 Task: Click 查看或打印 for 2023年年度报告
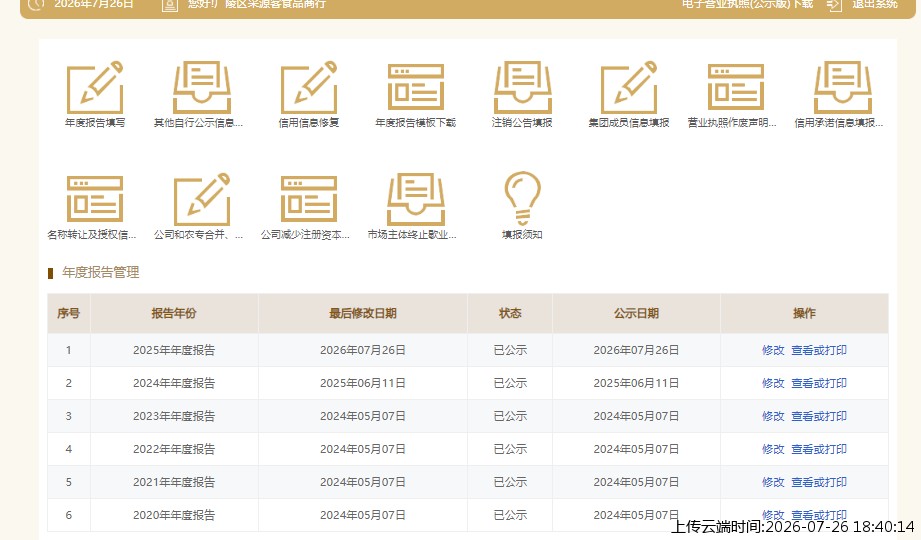[819, 416]
